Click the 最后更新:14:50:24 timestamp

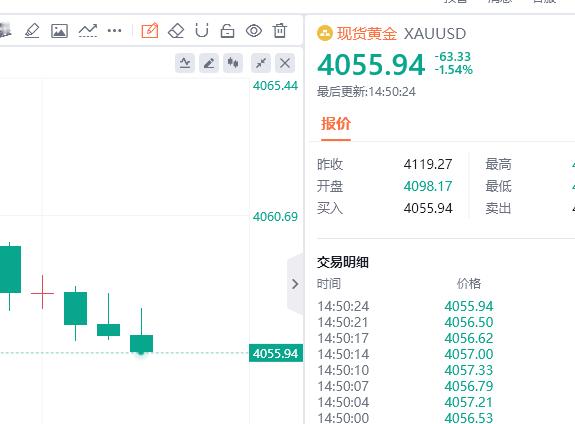366,92
